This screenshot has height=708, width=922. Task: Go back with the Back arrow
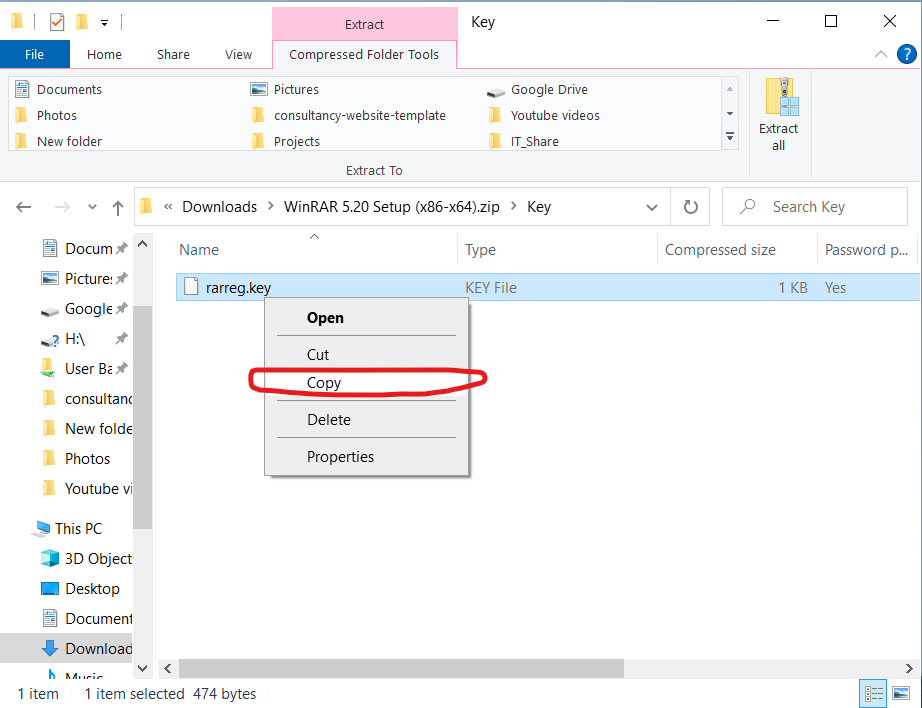(24, 207)
